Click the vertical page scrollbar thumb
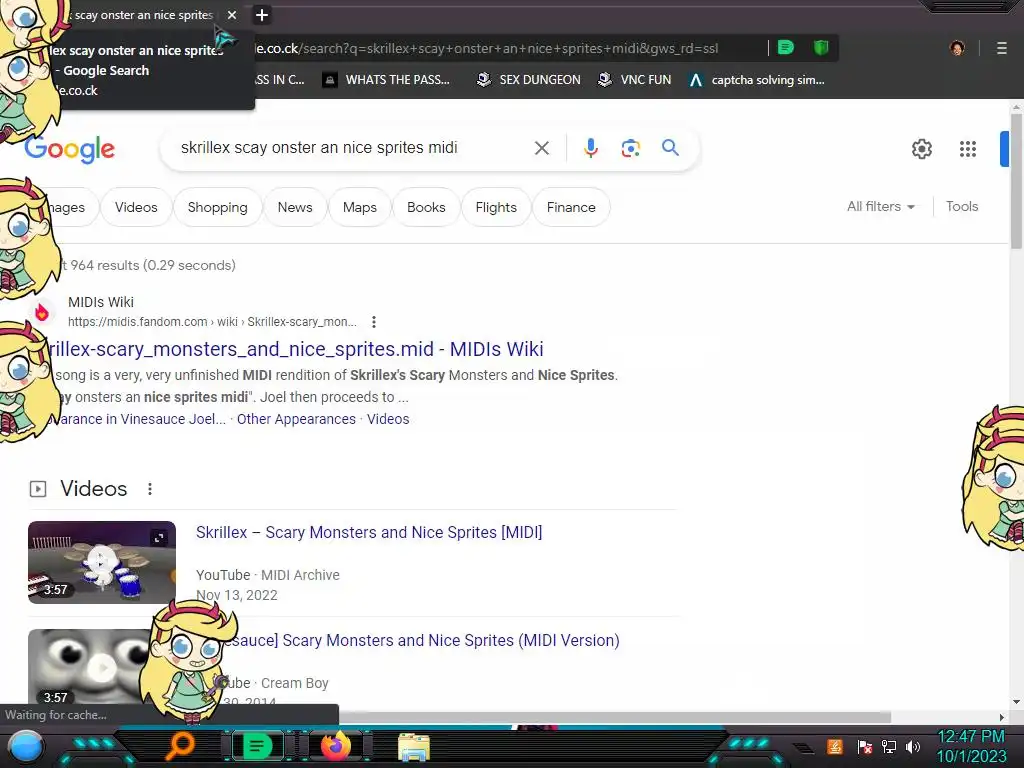1024x768 pixels. pos(1016,181)
